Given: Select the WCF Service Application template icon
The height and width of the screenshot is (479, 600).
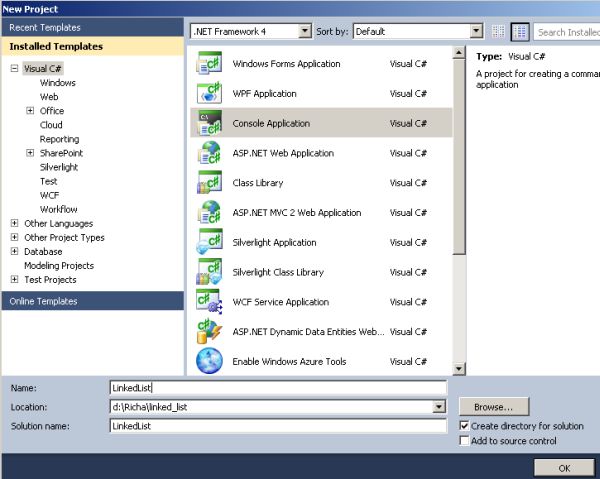Looking at the screenshot, I should 209,302.
